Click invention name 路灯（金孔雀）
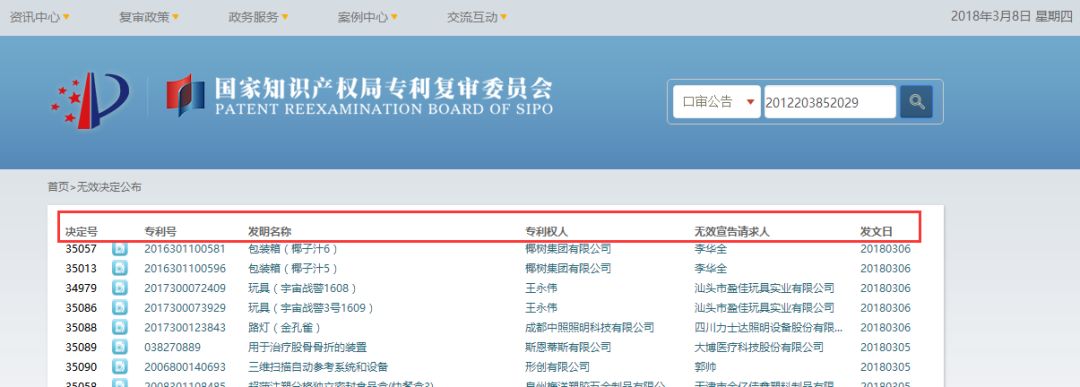The height and width of the screenshot is (387, 1080). click(284, 328)
